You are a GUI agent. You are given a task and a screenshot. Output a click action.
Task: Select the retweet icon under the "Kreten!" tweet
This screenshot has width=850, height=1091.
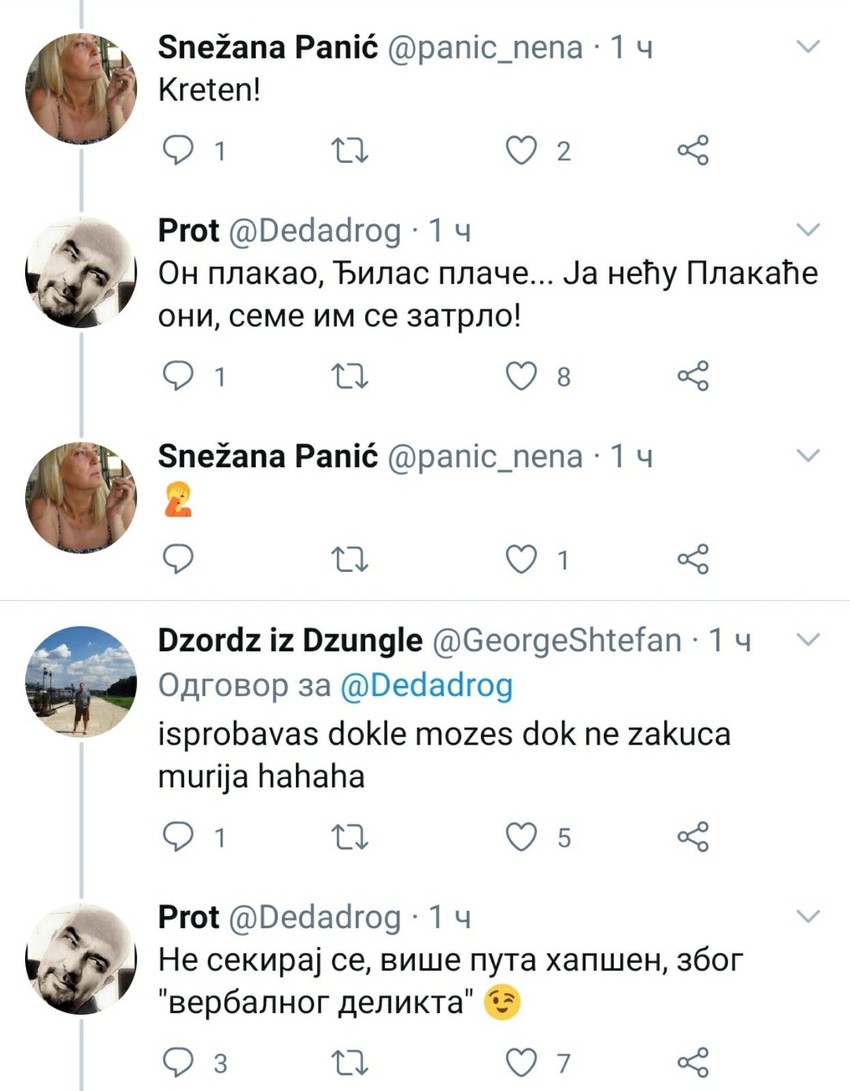coord(348,150)
